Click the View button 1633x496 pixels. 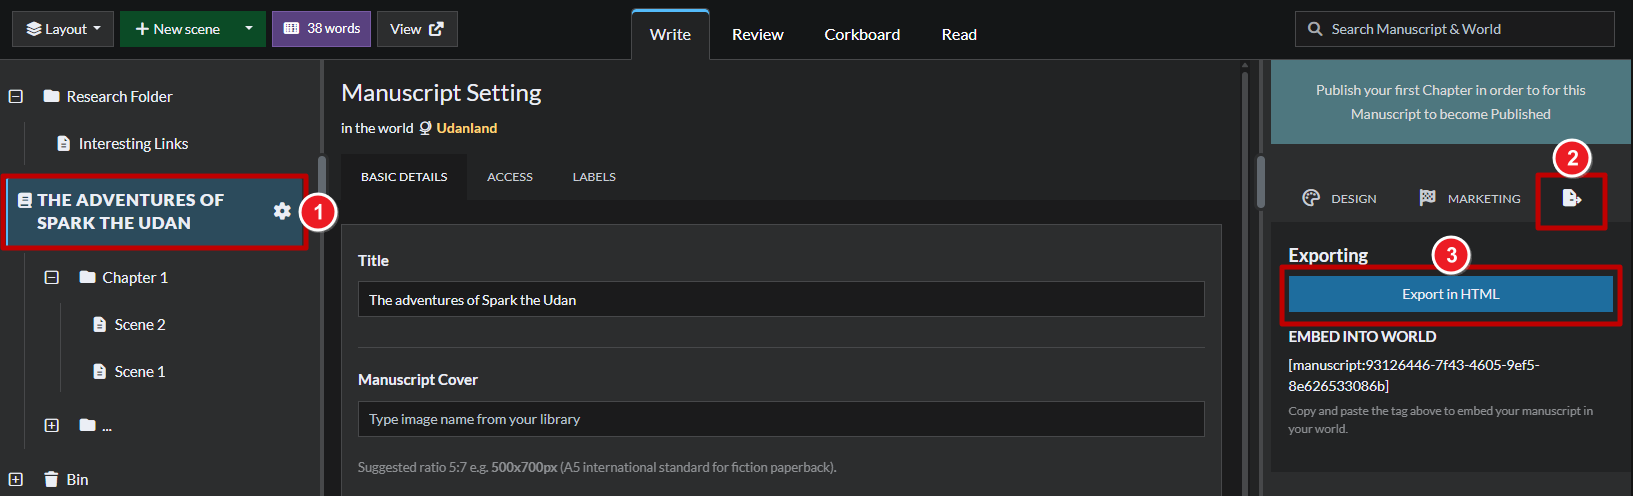[x=417, y=29]
